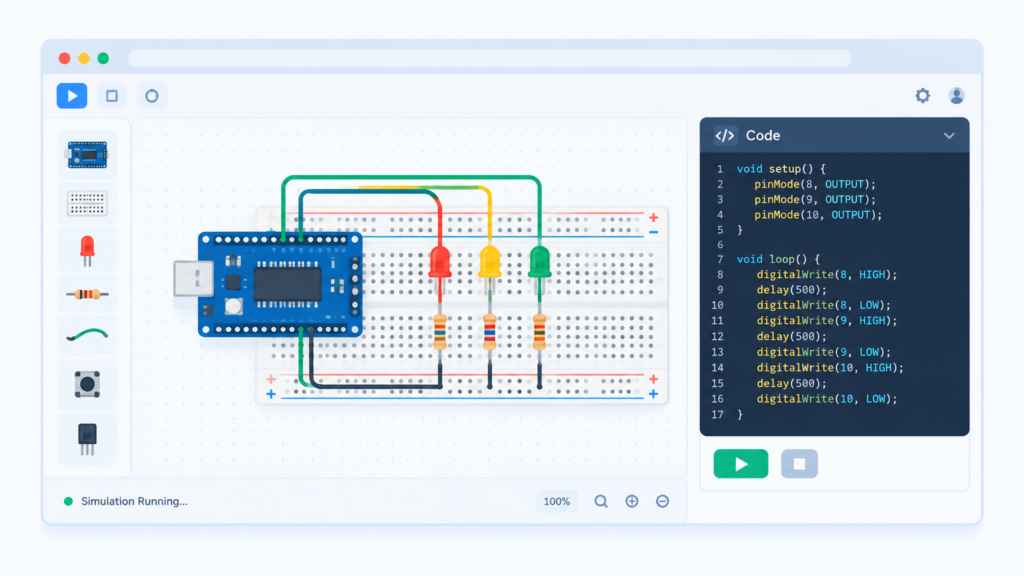Click the Code panel title
Viewport: 1024px width, 576px height.
point(763,136)
